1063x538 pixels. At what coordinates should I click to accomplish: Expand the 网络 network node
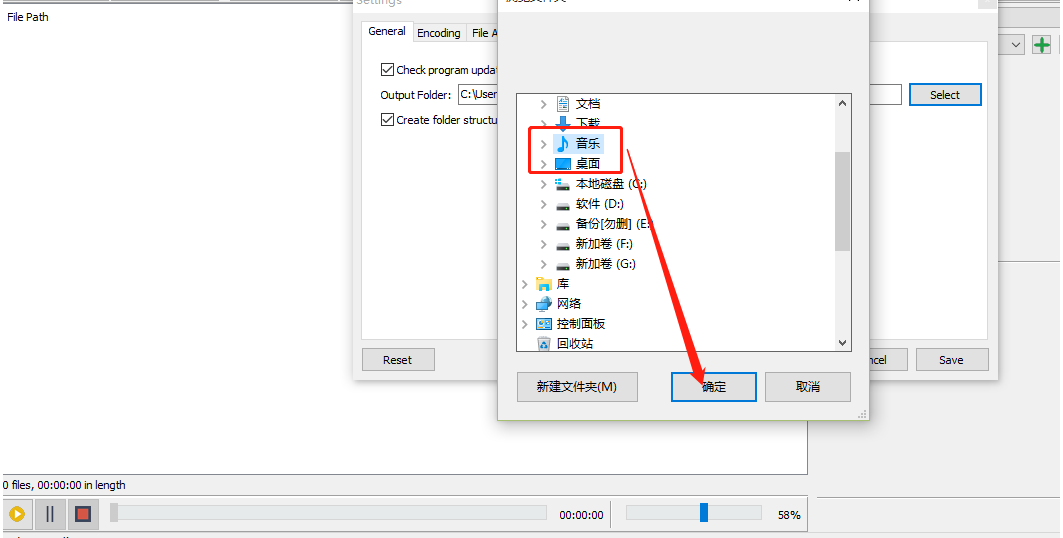point(524,304)
